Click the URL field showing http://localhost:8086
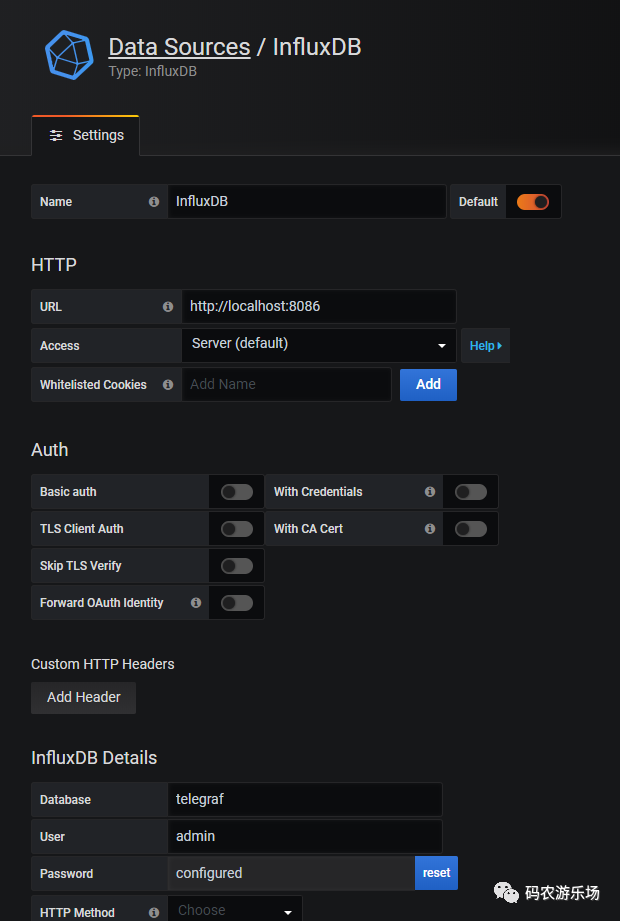The height and width of the screenshot is (921, 620). pos(319,306)
